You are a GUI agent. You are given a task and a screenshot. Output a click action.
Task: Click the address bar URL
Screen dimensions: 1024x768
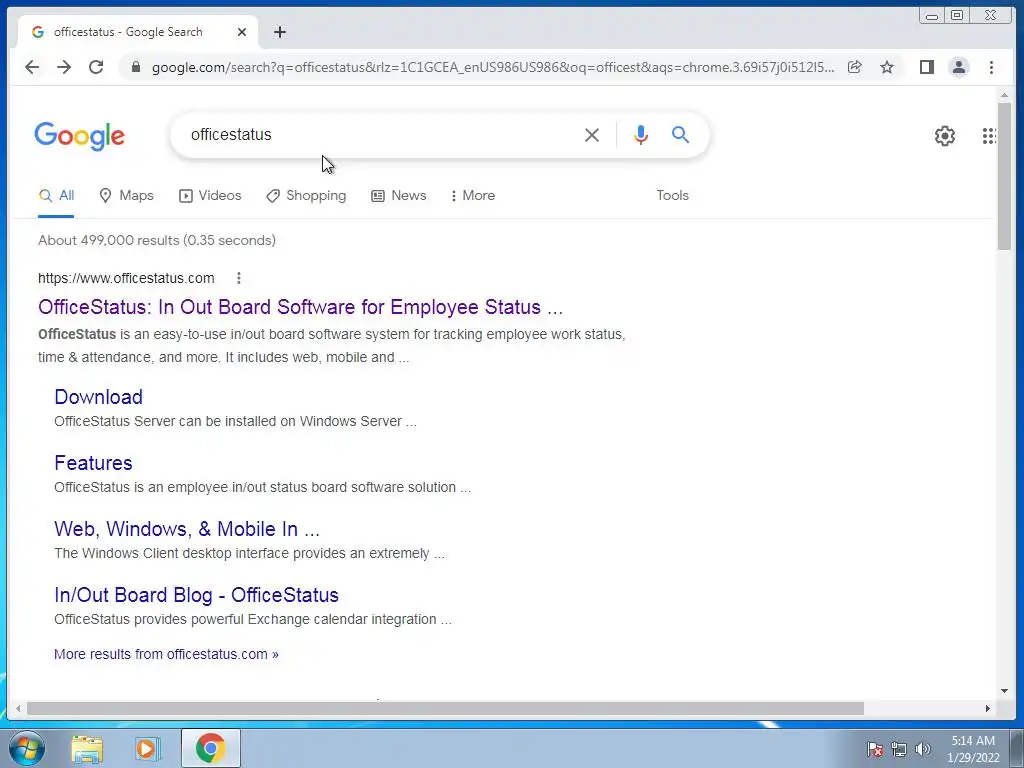pos(493,67)
